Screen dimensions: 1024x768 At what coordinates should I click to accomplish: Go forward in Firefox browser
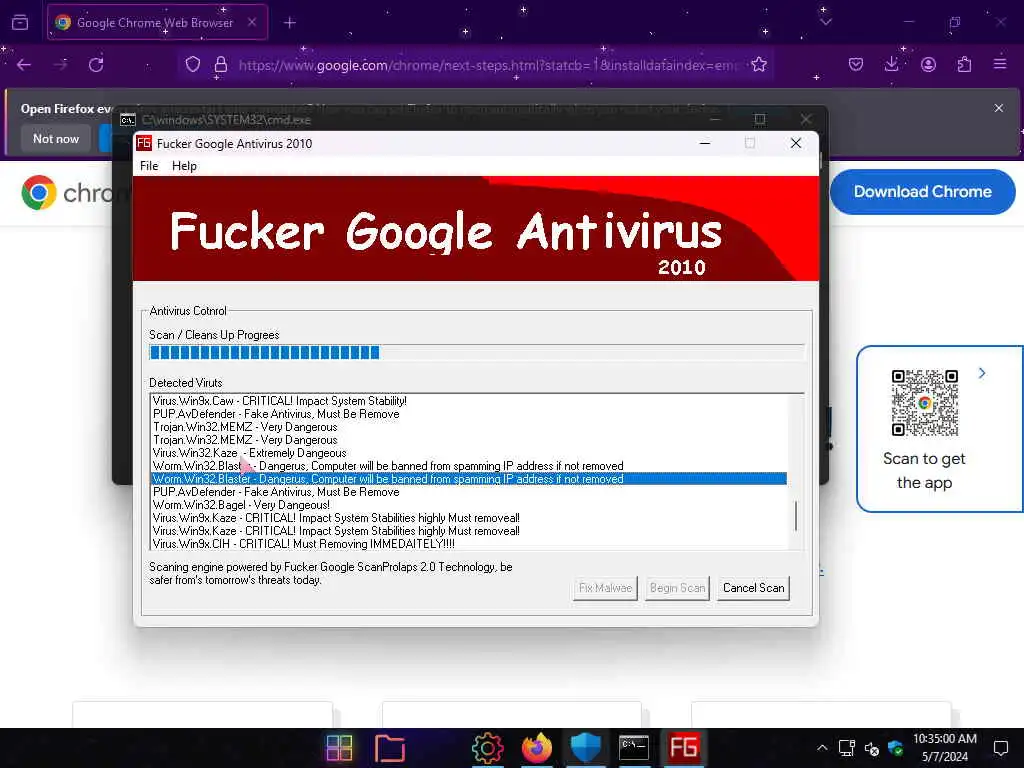point(60,65)
